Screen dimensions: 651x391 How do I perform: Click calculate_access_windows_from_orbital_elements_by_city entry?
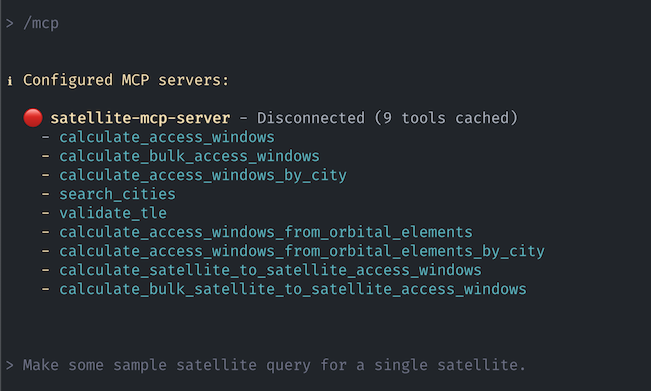[302, 251]
